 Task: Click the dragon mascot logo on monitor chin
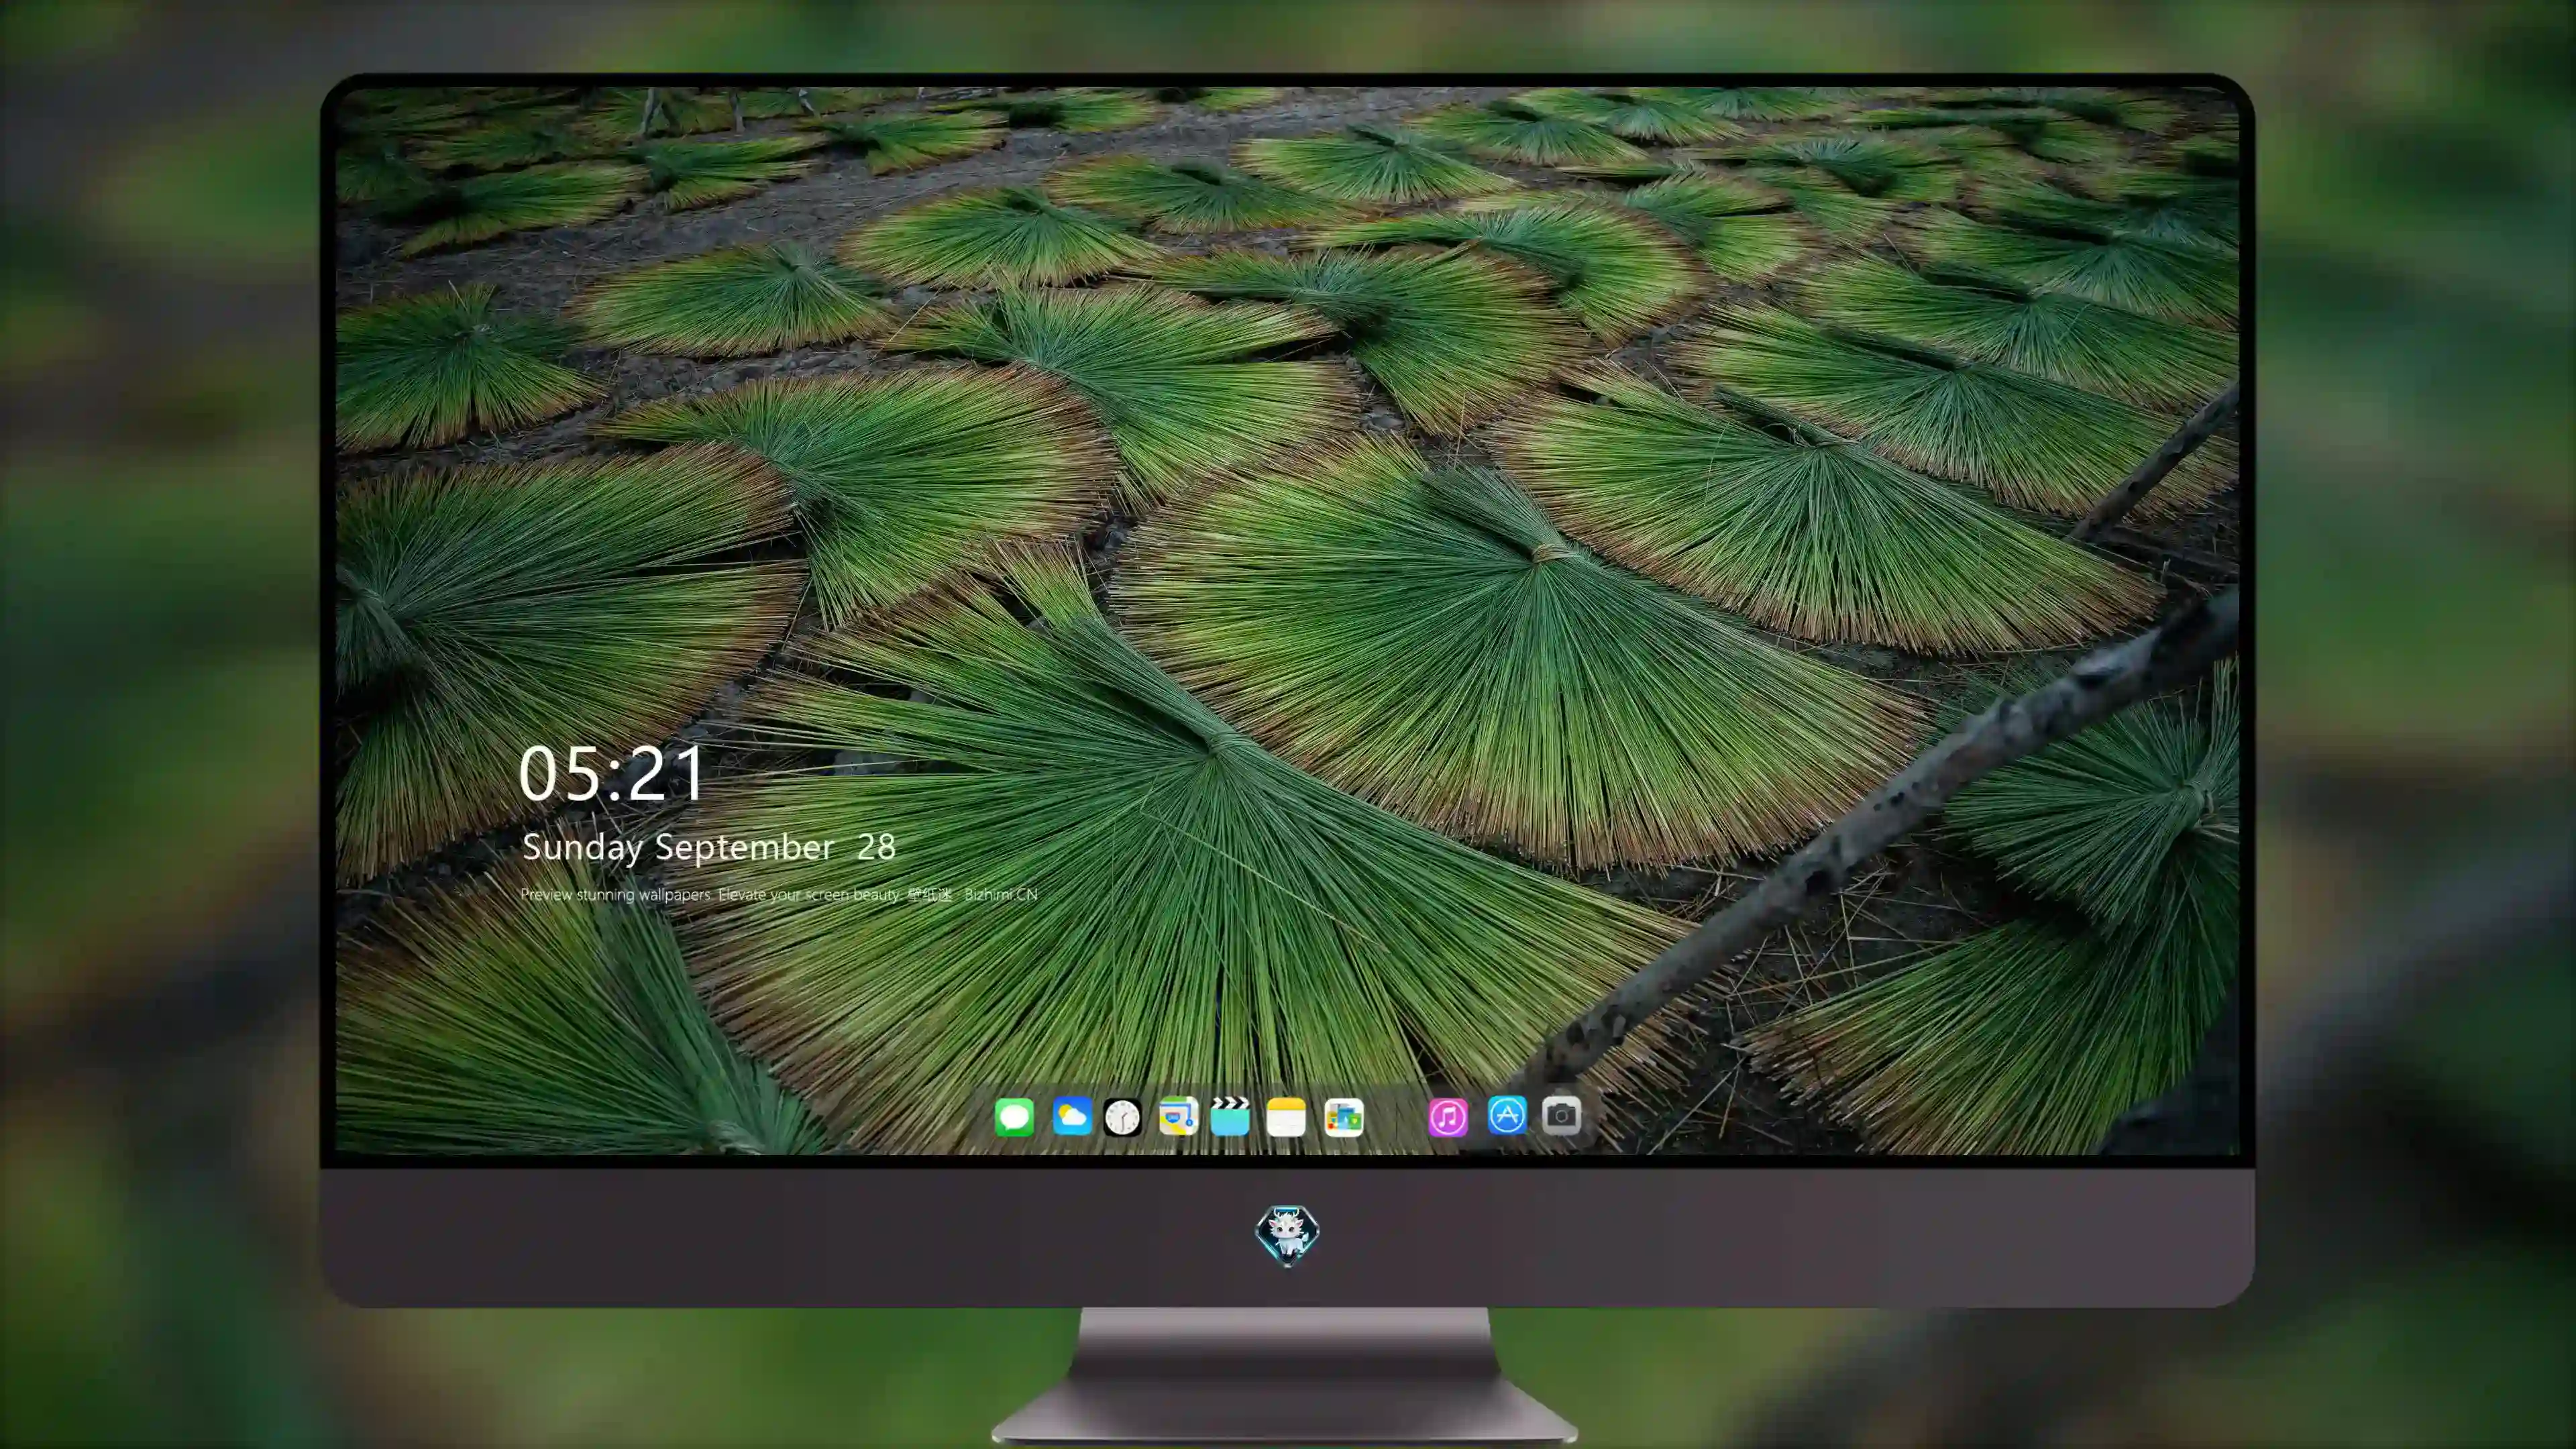tap(1287, 1235)
